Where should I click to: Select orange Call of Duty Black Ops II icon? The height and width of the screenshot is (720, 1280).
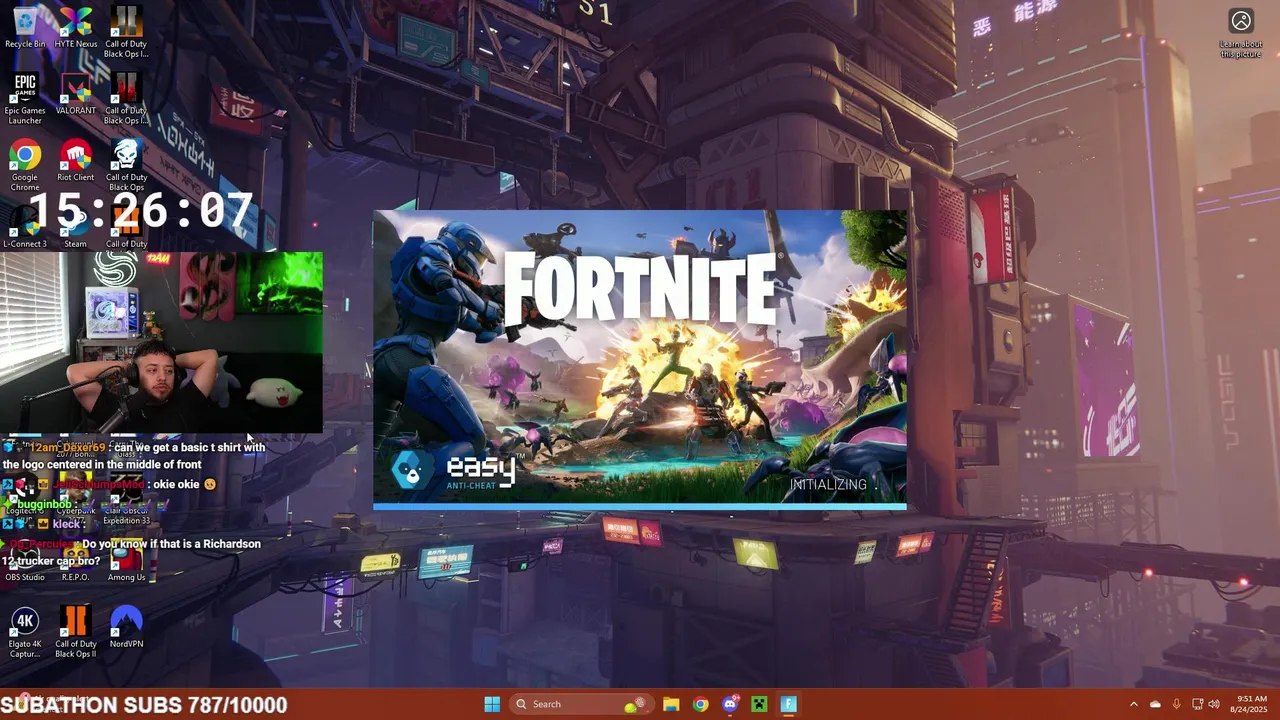[x=76, y=633]
